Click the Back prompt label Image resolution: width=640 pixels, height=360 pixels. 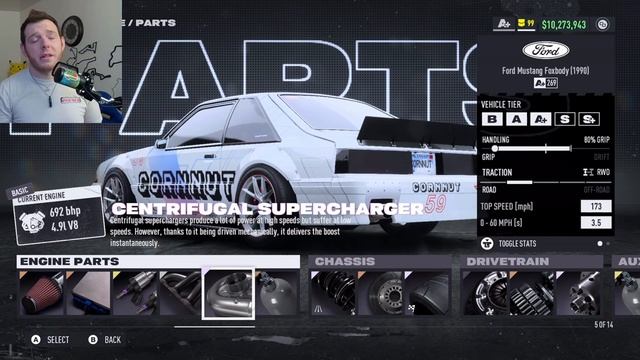pos(113,340)
